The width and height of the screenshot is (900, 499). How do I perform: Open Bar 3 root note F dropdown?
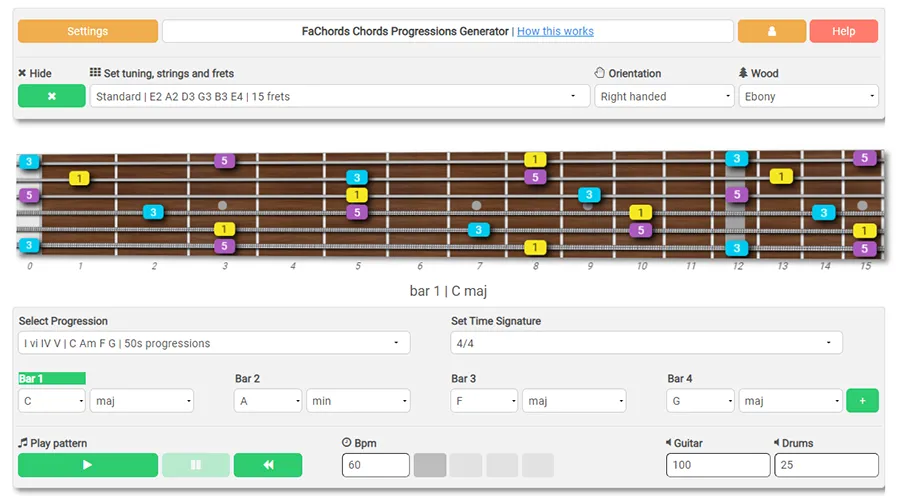[x=484, y=401]
